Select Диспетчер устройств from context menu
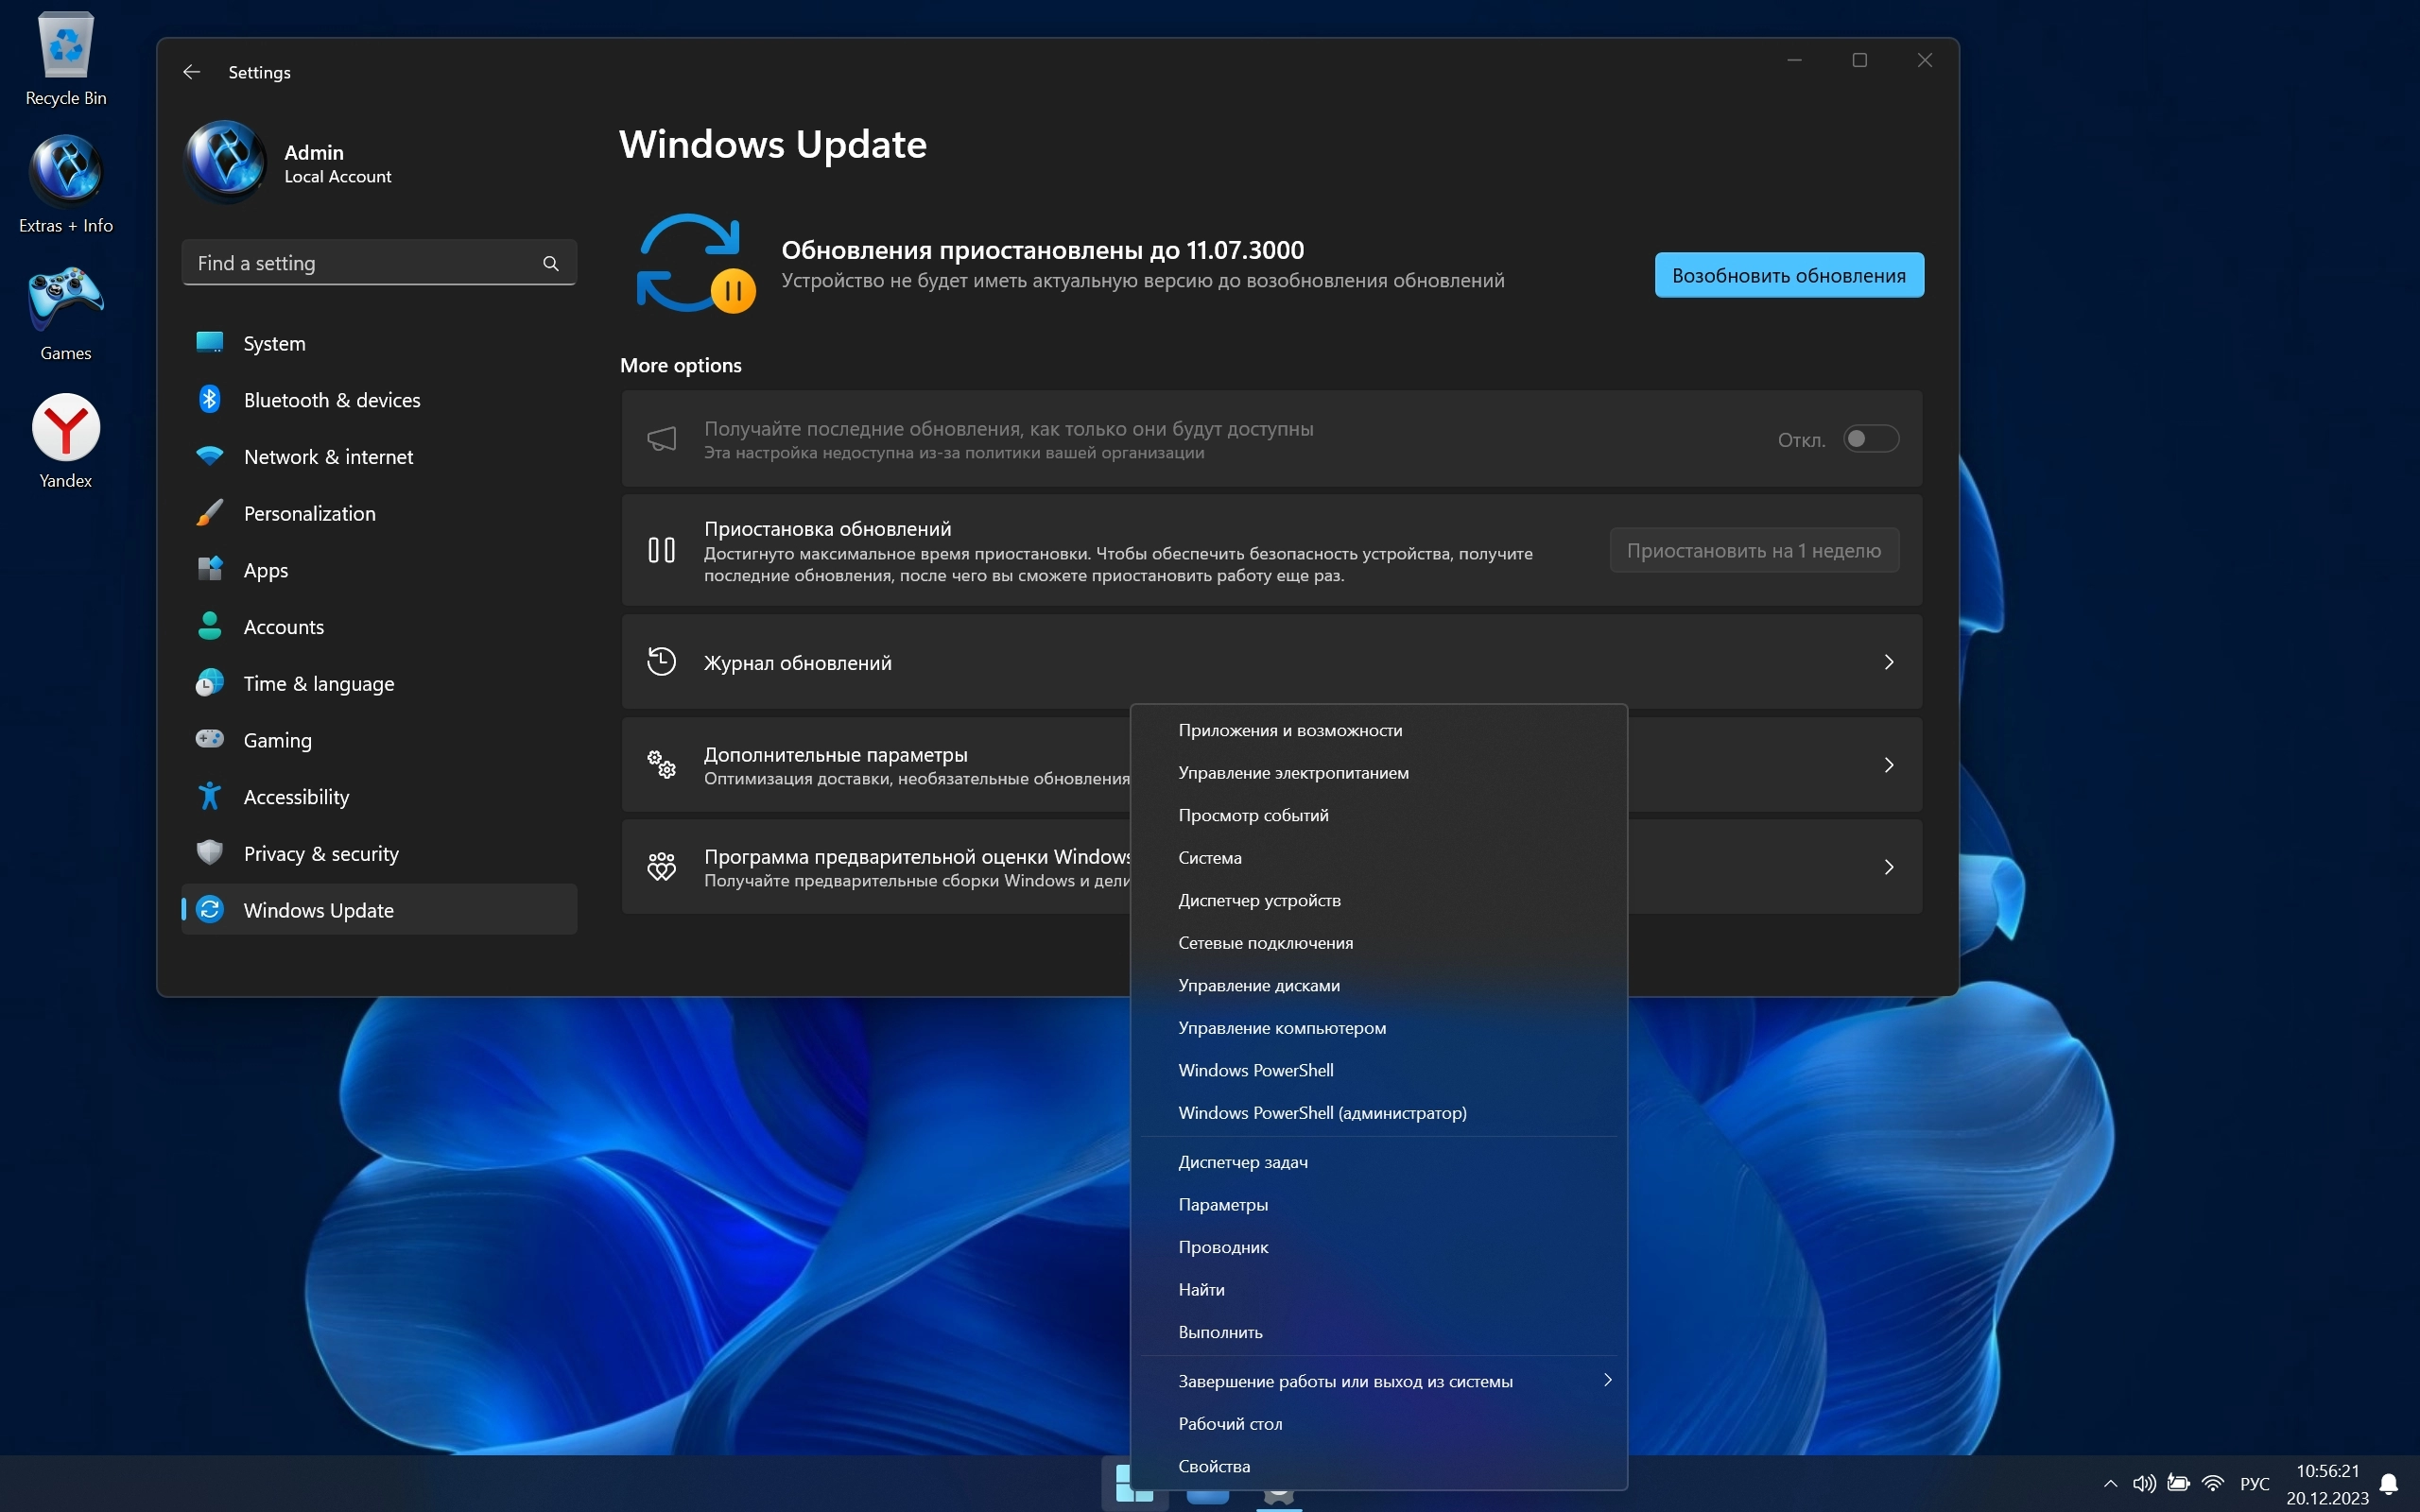Viewport: 2420px width, 1512px height. [x=1259, y=900]
